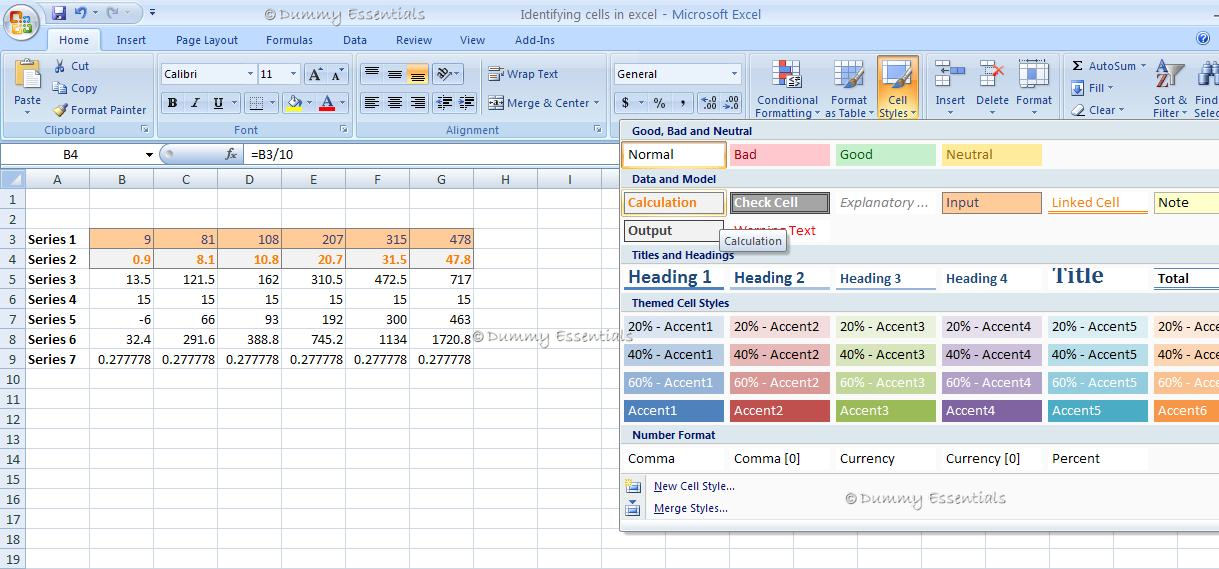Open Conditional Formatting menu
The height and width of the screenshot is (569, 1219).
[787, 88]
